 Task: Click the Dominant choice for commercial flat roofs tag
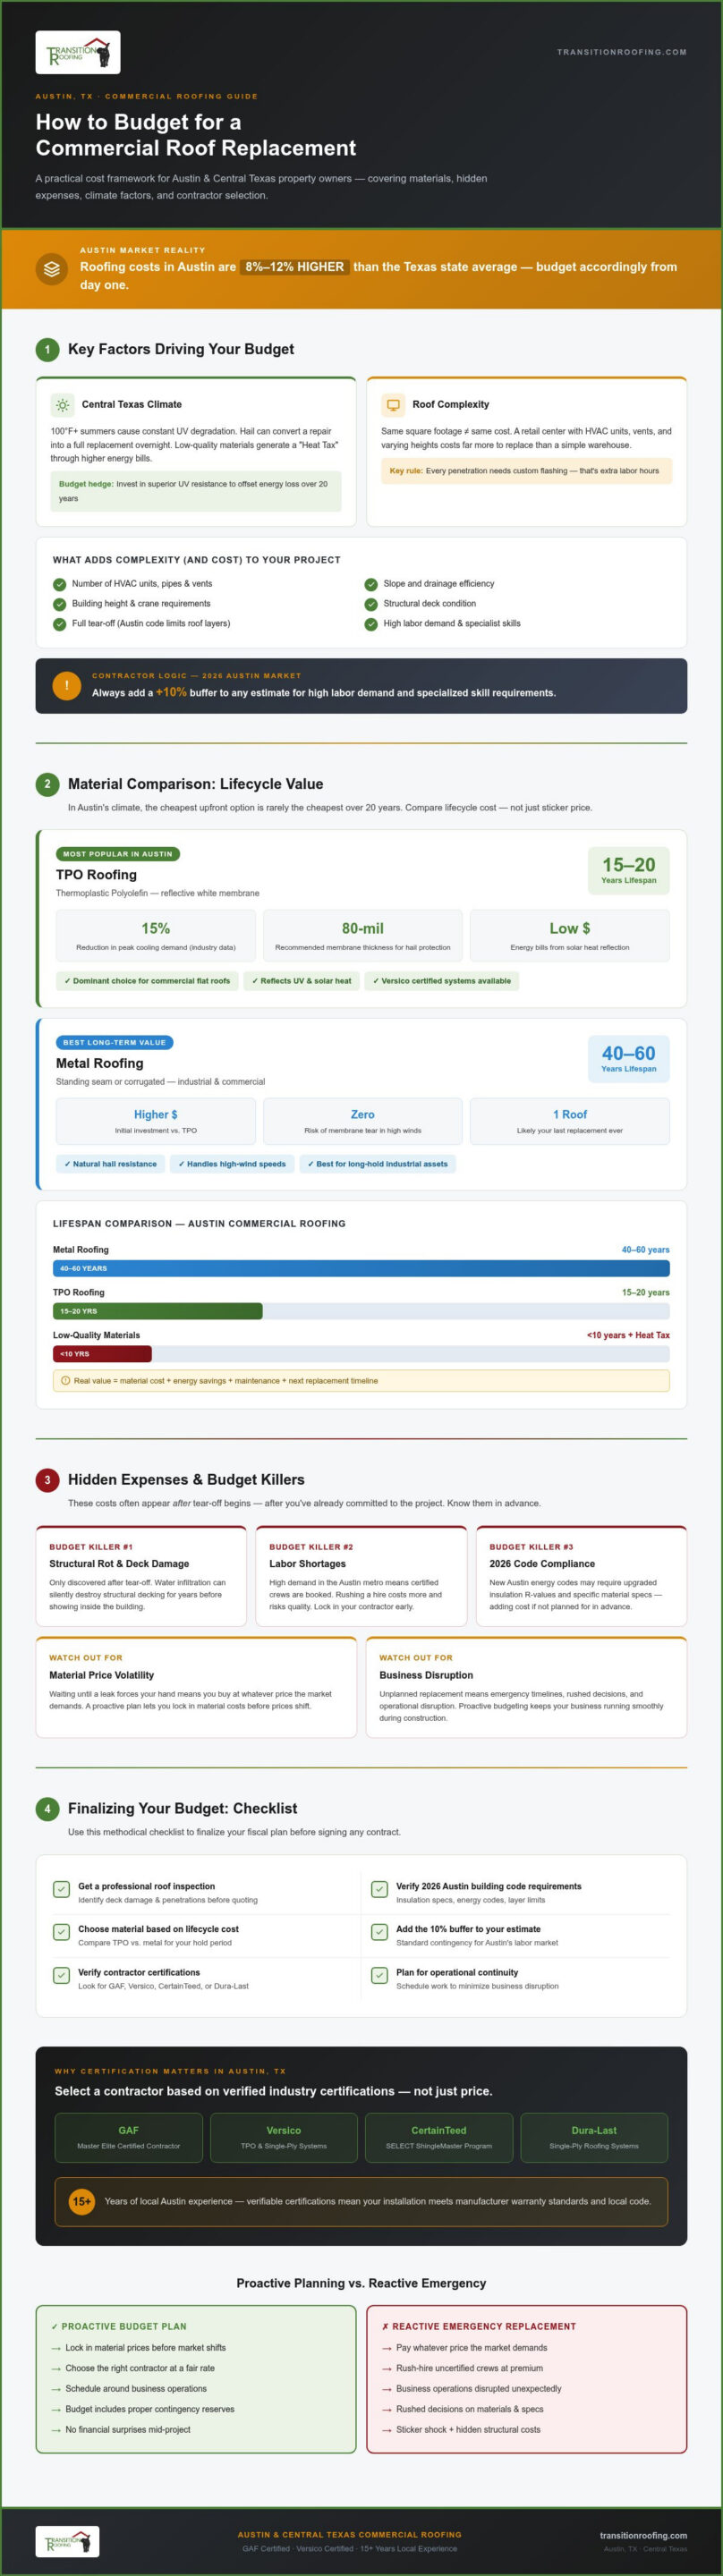pyautogui.click(x=147, y=981)
